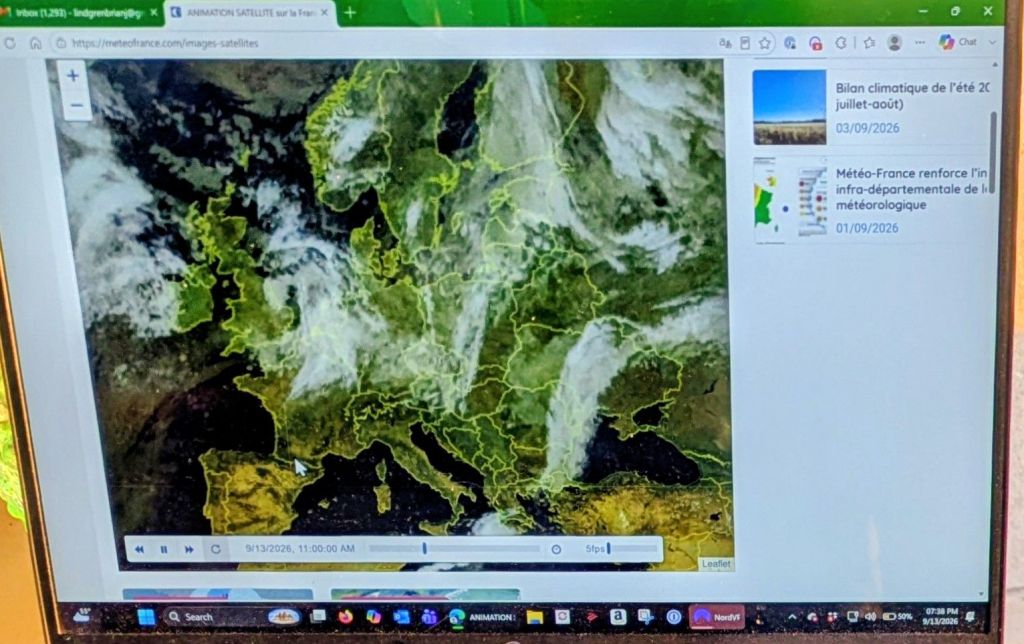Click the browser address bar URL
This screenshot has width=1024, height=644.
tap(165, 43)
